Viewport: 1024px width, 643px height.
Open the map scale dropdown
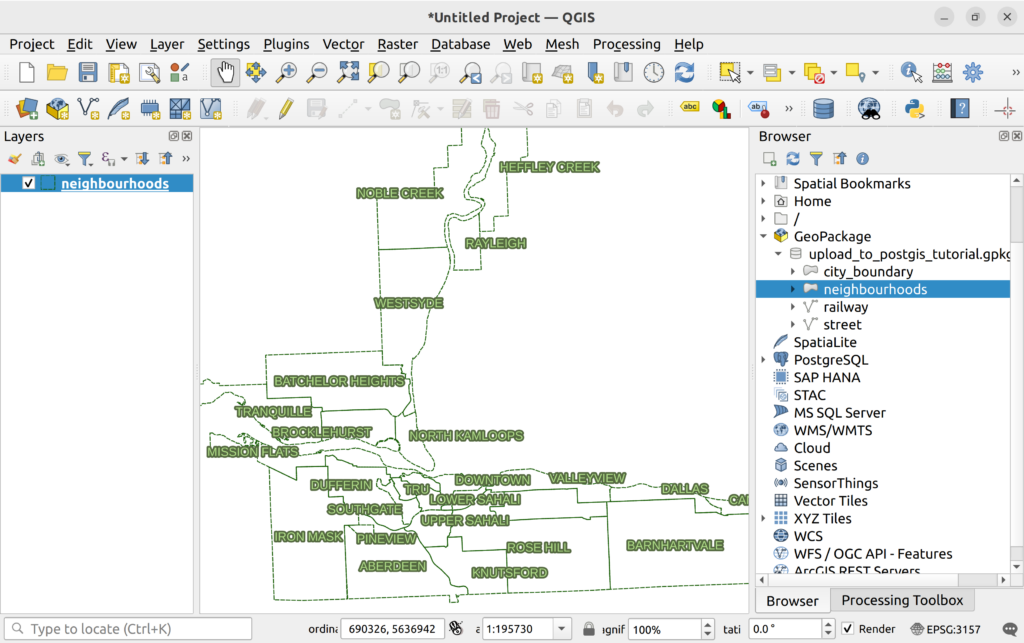(562, 629)
